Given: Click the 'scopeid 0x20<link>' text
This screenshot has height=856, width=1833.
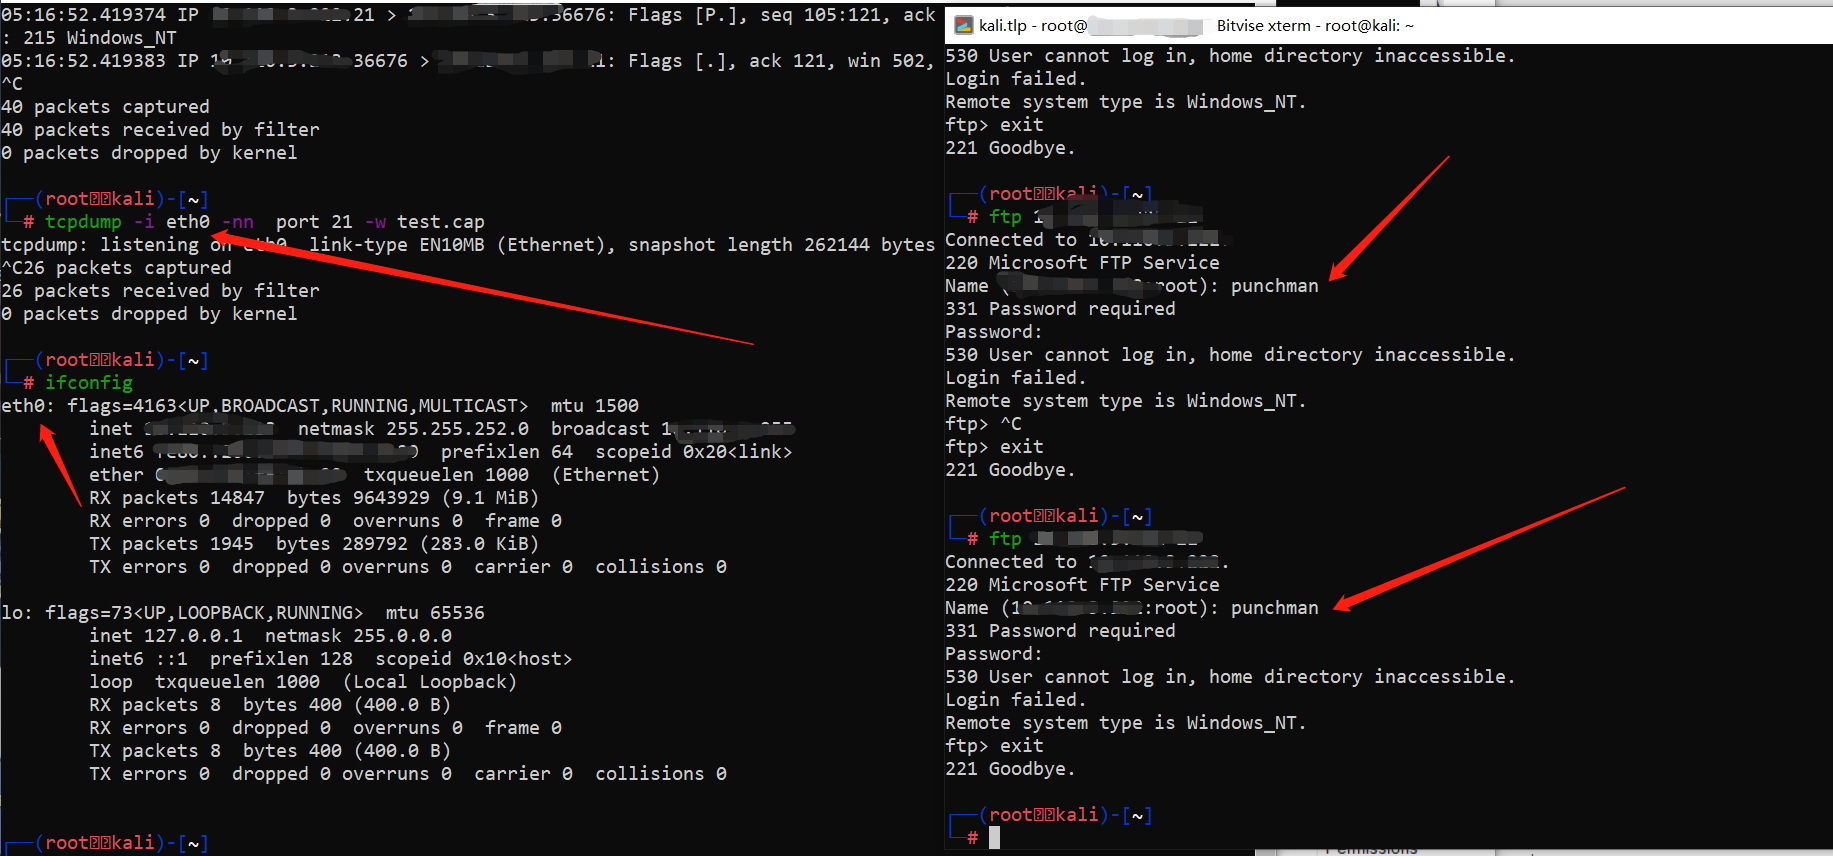Looking at the screenshot, I should (693, 452).
